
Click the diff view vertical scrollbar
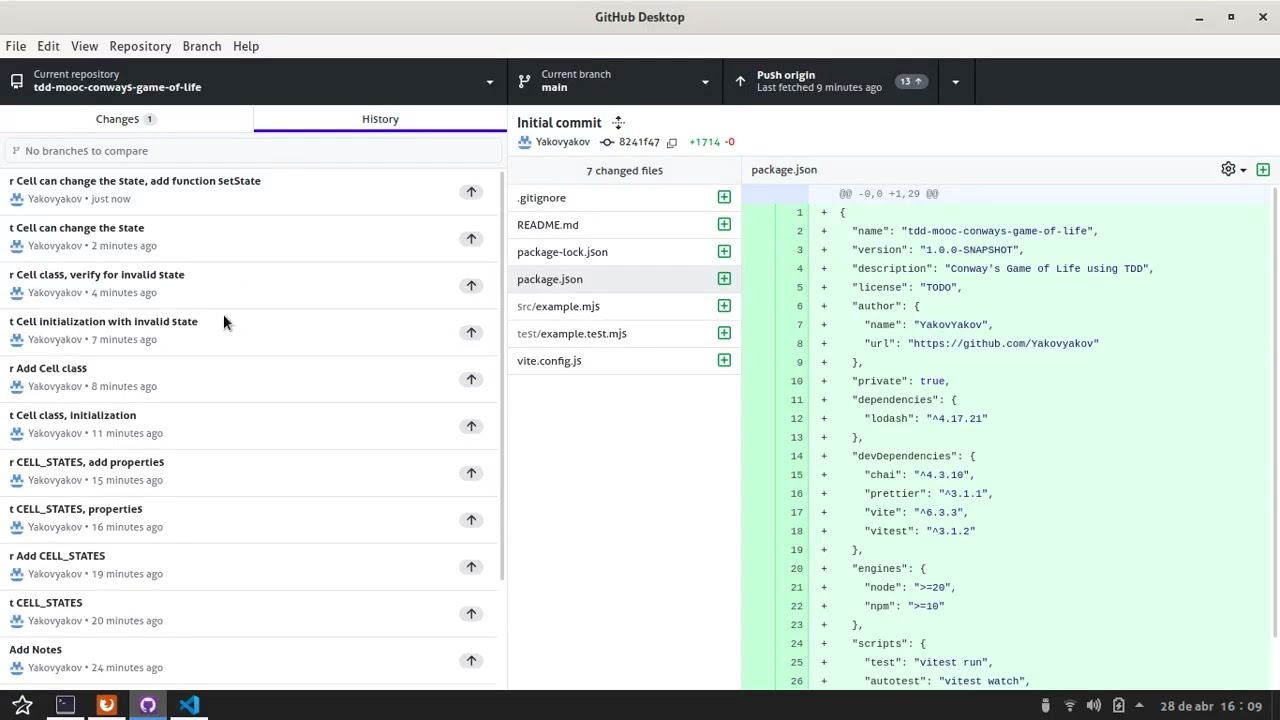coord(1276,410)
